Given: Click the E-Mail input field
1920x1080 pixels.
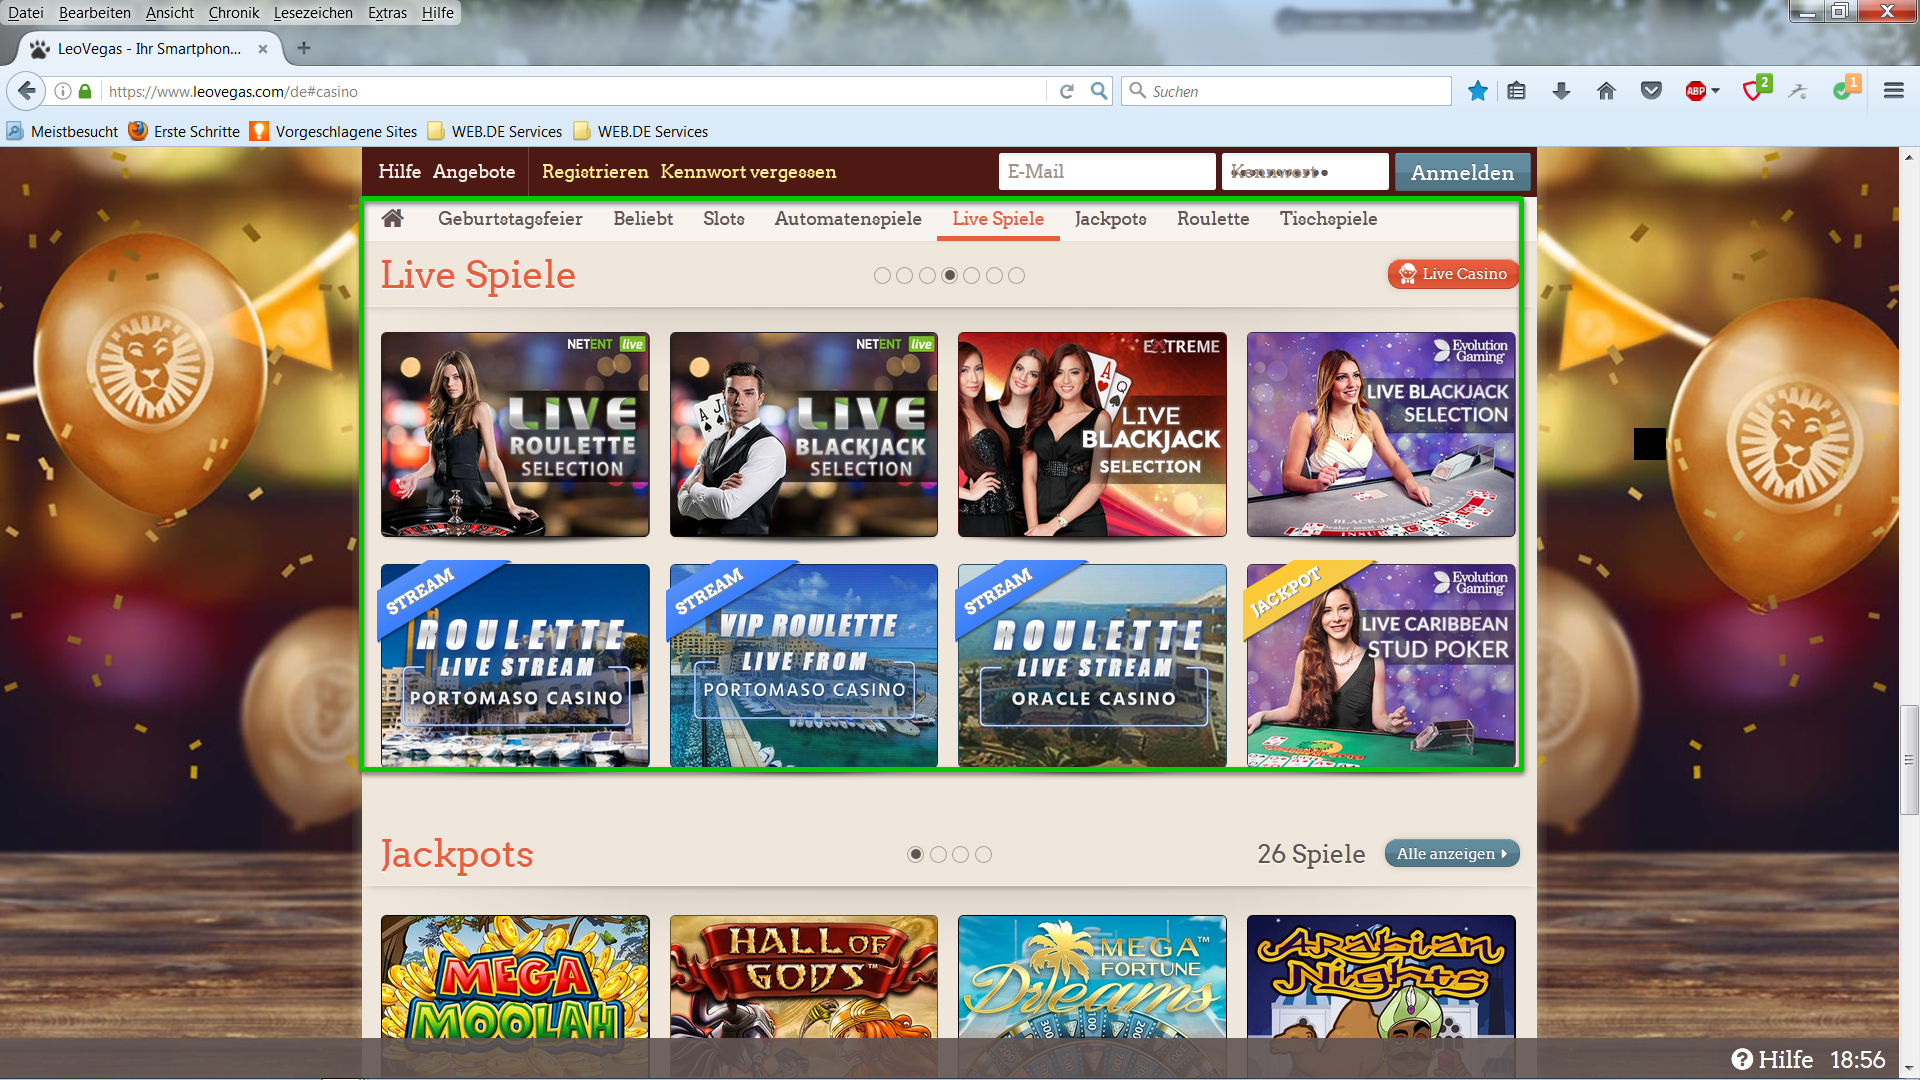Looking at the screenshot, I should [x=1107, y=172].
